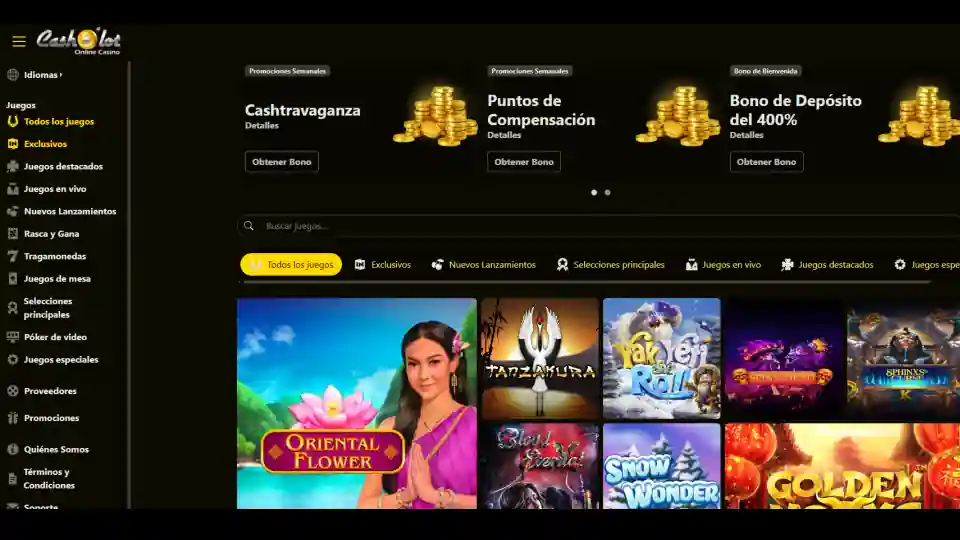Click the Exclusivos icon in sidebar

[x=13, y=144]
